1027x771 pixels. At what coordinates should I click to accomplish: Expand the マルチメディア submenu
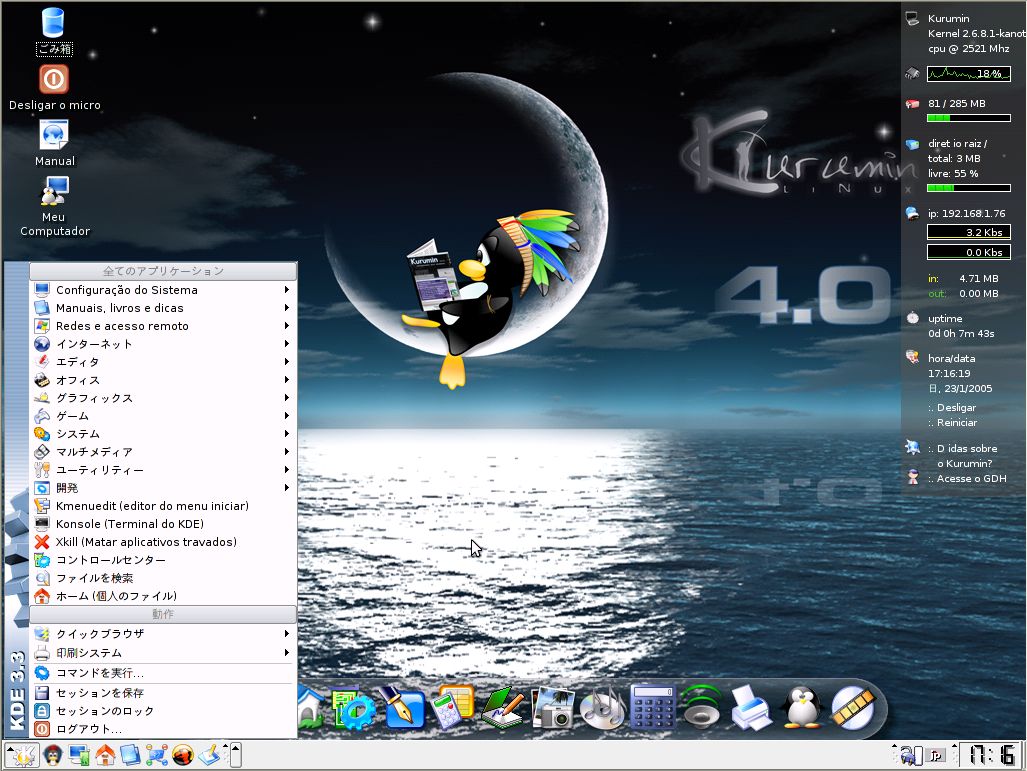[x=163, y=452]
